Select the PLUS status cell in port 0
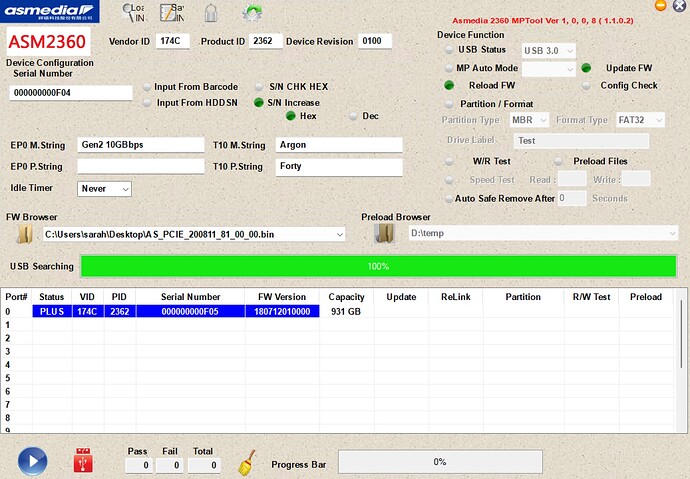This screenshot has height=479, width=690. tap(52, 311)
